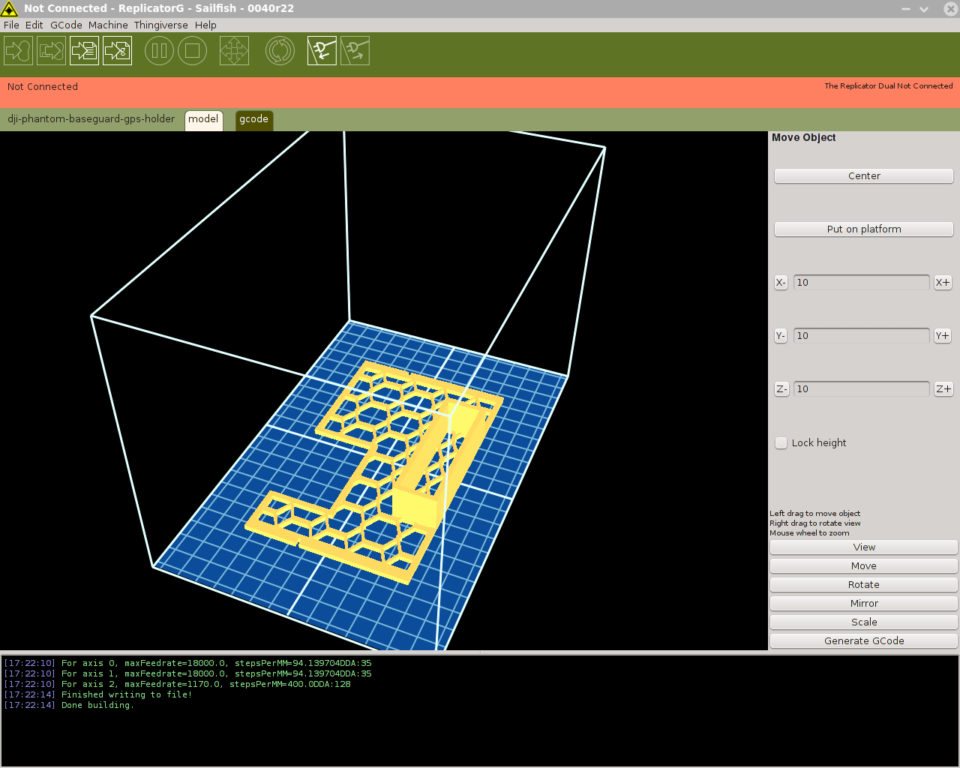Click the Build to machine toolbar icon
This screenshot has width=960, height=768.
click(x=18, y=51)
